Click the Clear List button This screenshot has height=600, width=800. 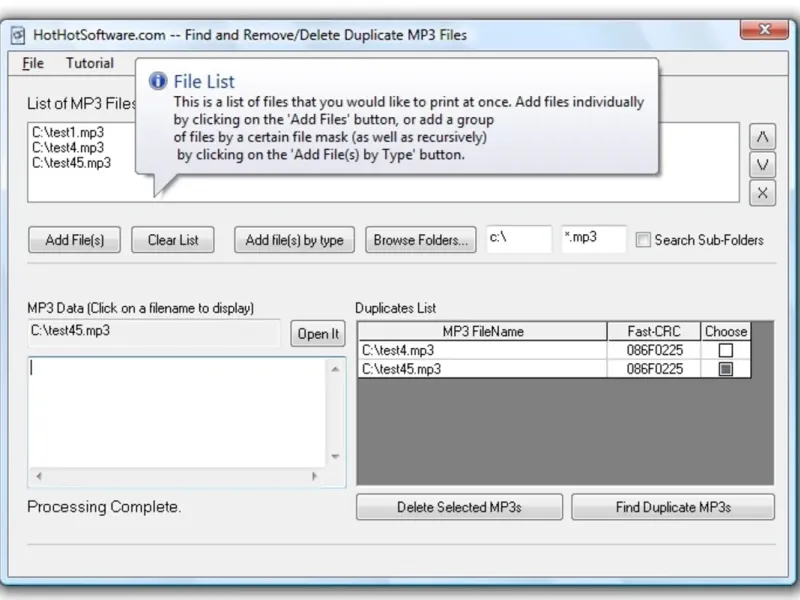point(173,240)
